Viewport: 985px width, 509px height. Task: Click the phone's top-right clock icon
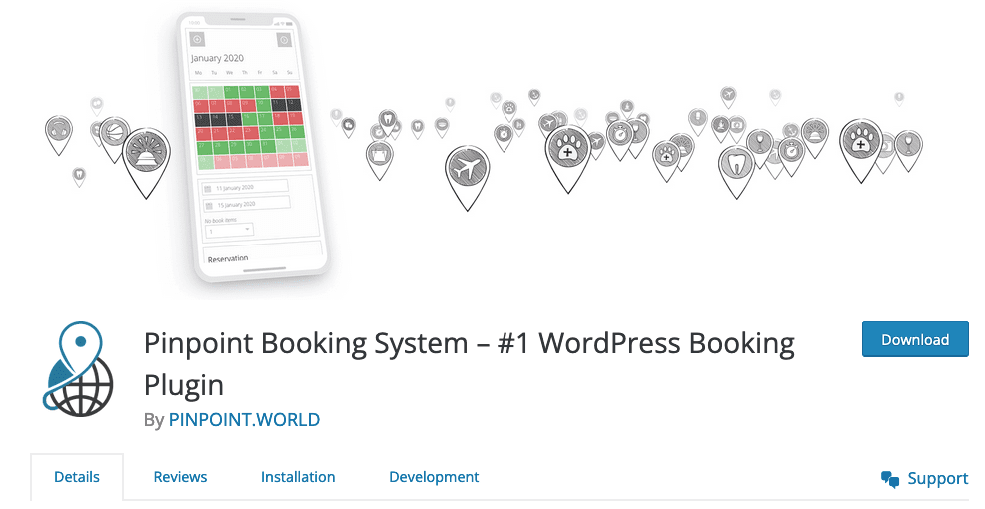tap(284, 40)
